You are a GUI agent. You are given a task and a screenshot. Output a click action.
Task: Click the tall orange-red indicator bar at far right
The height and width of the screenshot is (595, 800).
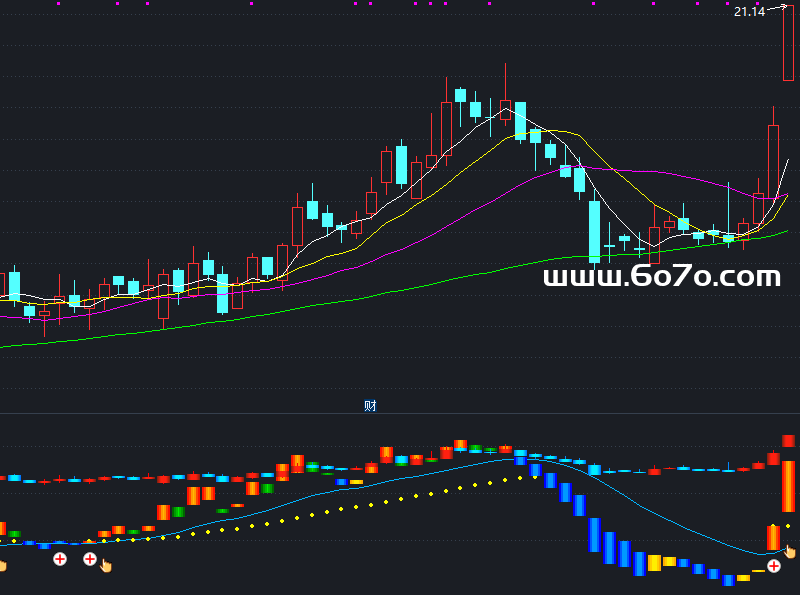coord(788,486)
